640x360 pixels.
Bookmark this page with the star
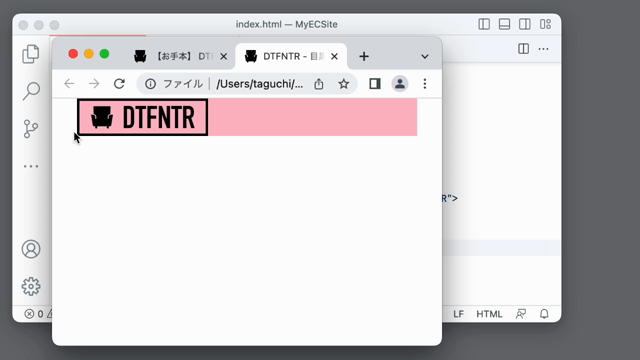(344, 84)
